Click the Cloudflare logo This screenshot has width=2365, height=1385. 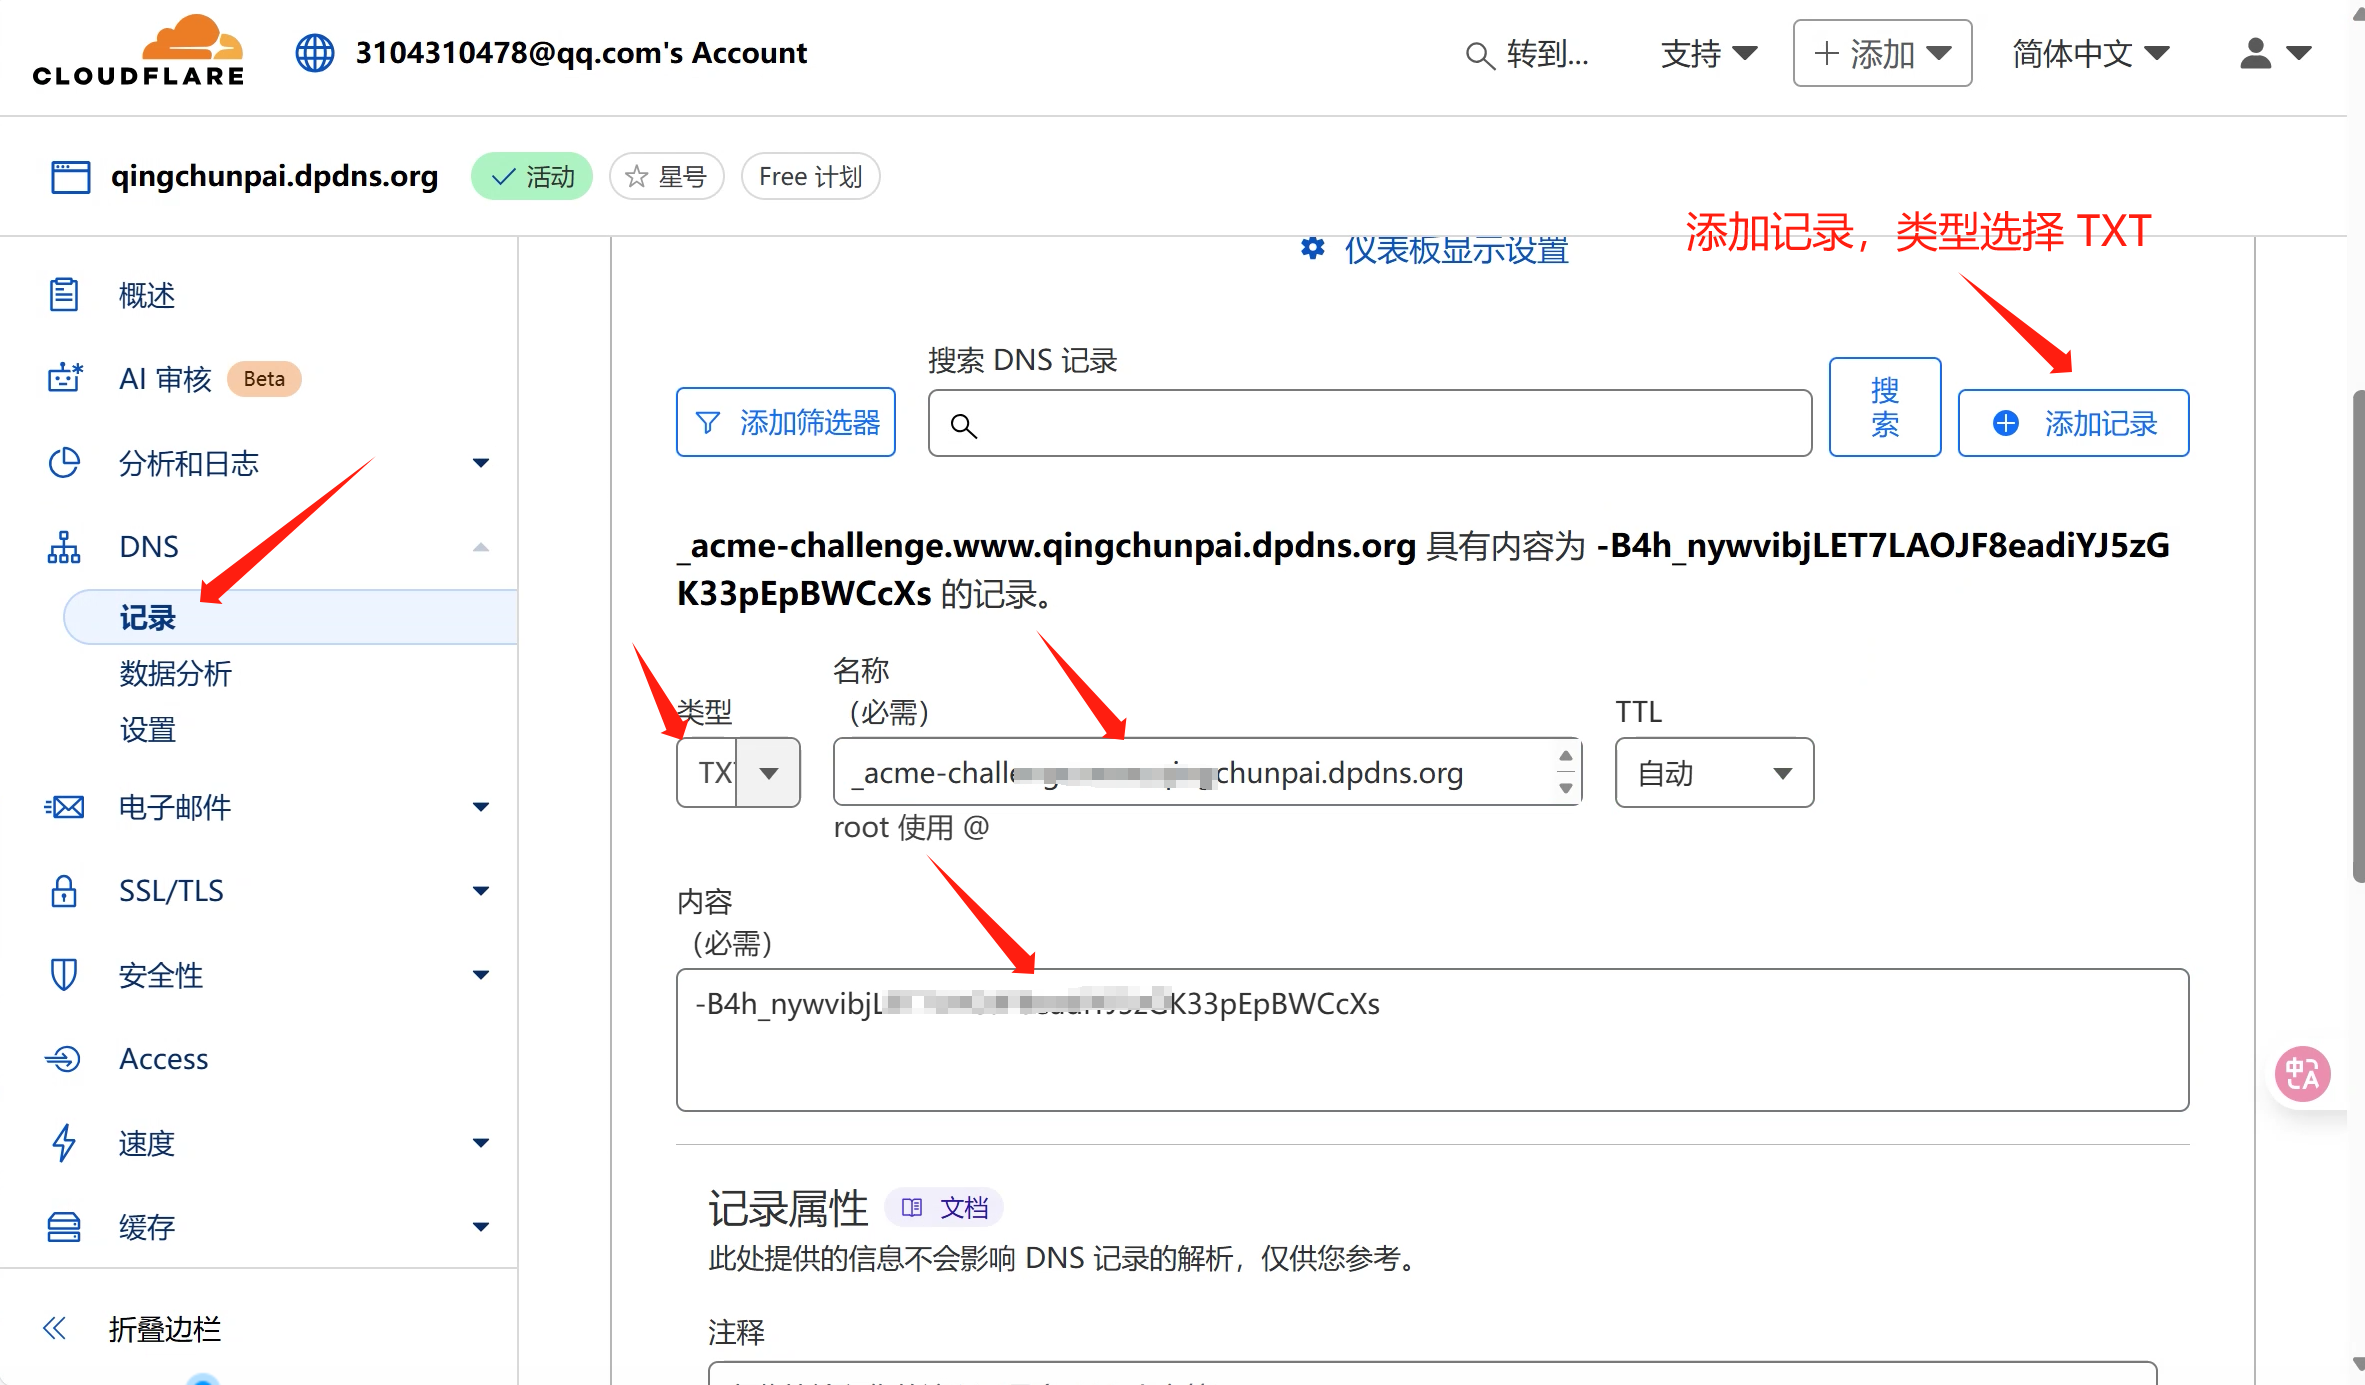[138, 52]
